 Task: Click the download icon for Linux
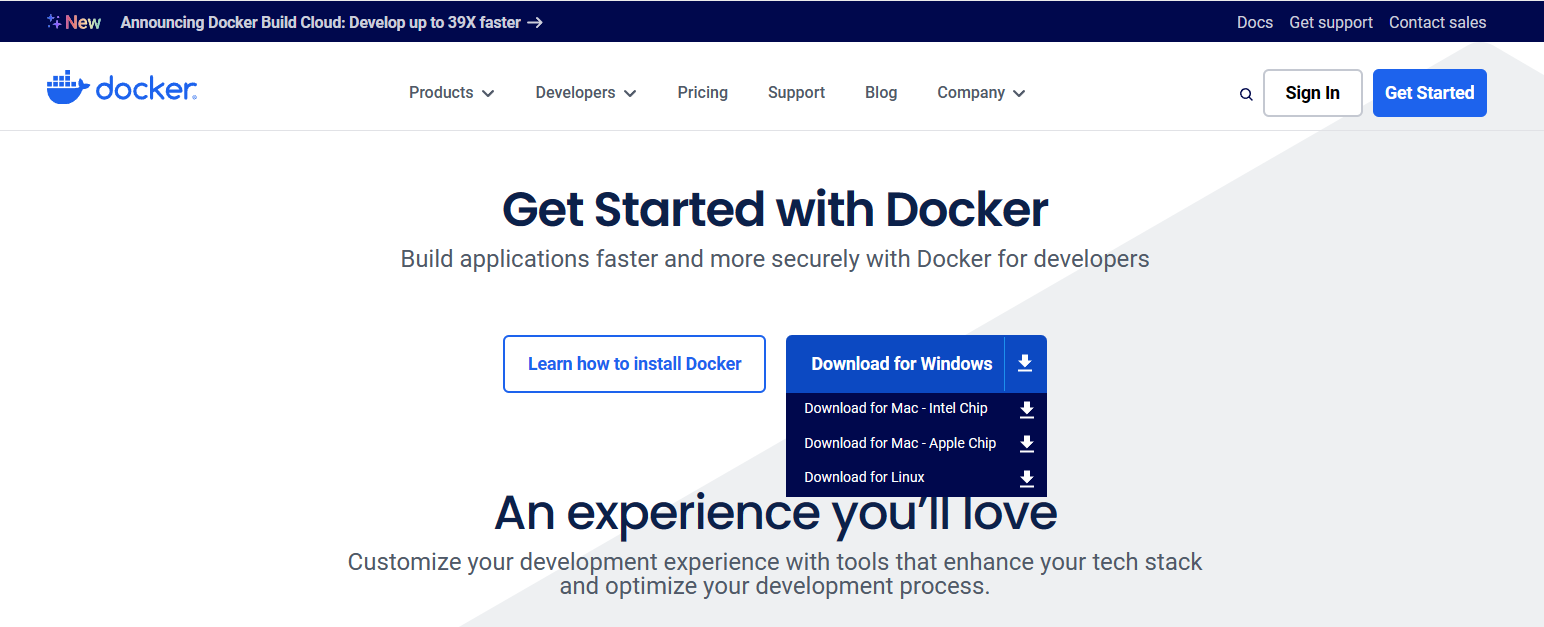tap(1026, 479)
